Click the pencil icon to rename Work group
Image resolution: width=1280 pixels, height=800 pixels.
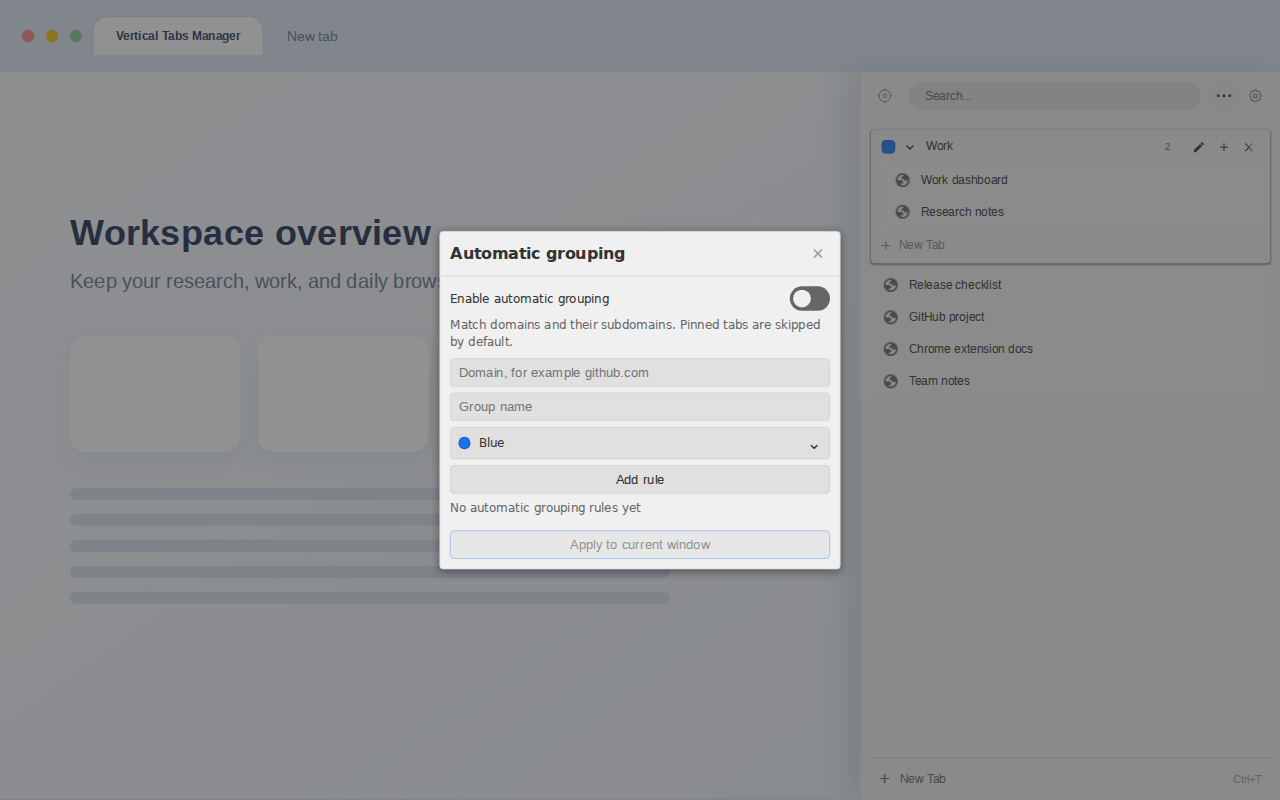(x=1199, y=147)
